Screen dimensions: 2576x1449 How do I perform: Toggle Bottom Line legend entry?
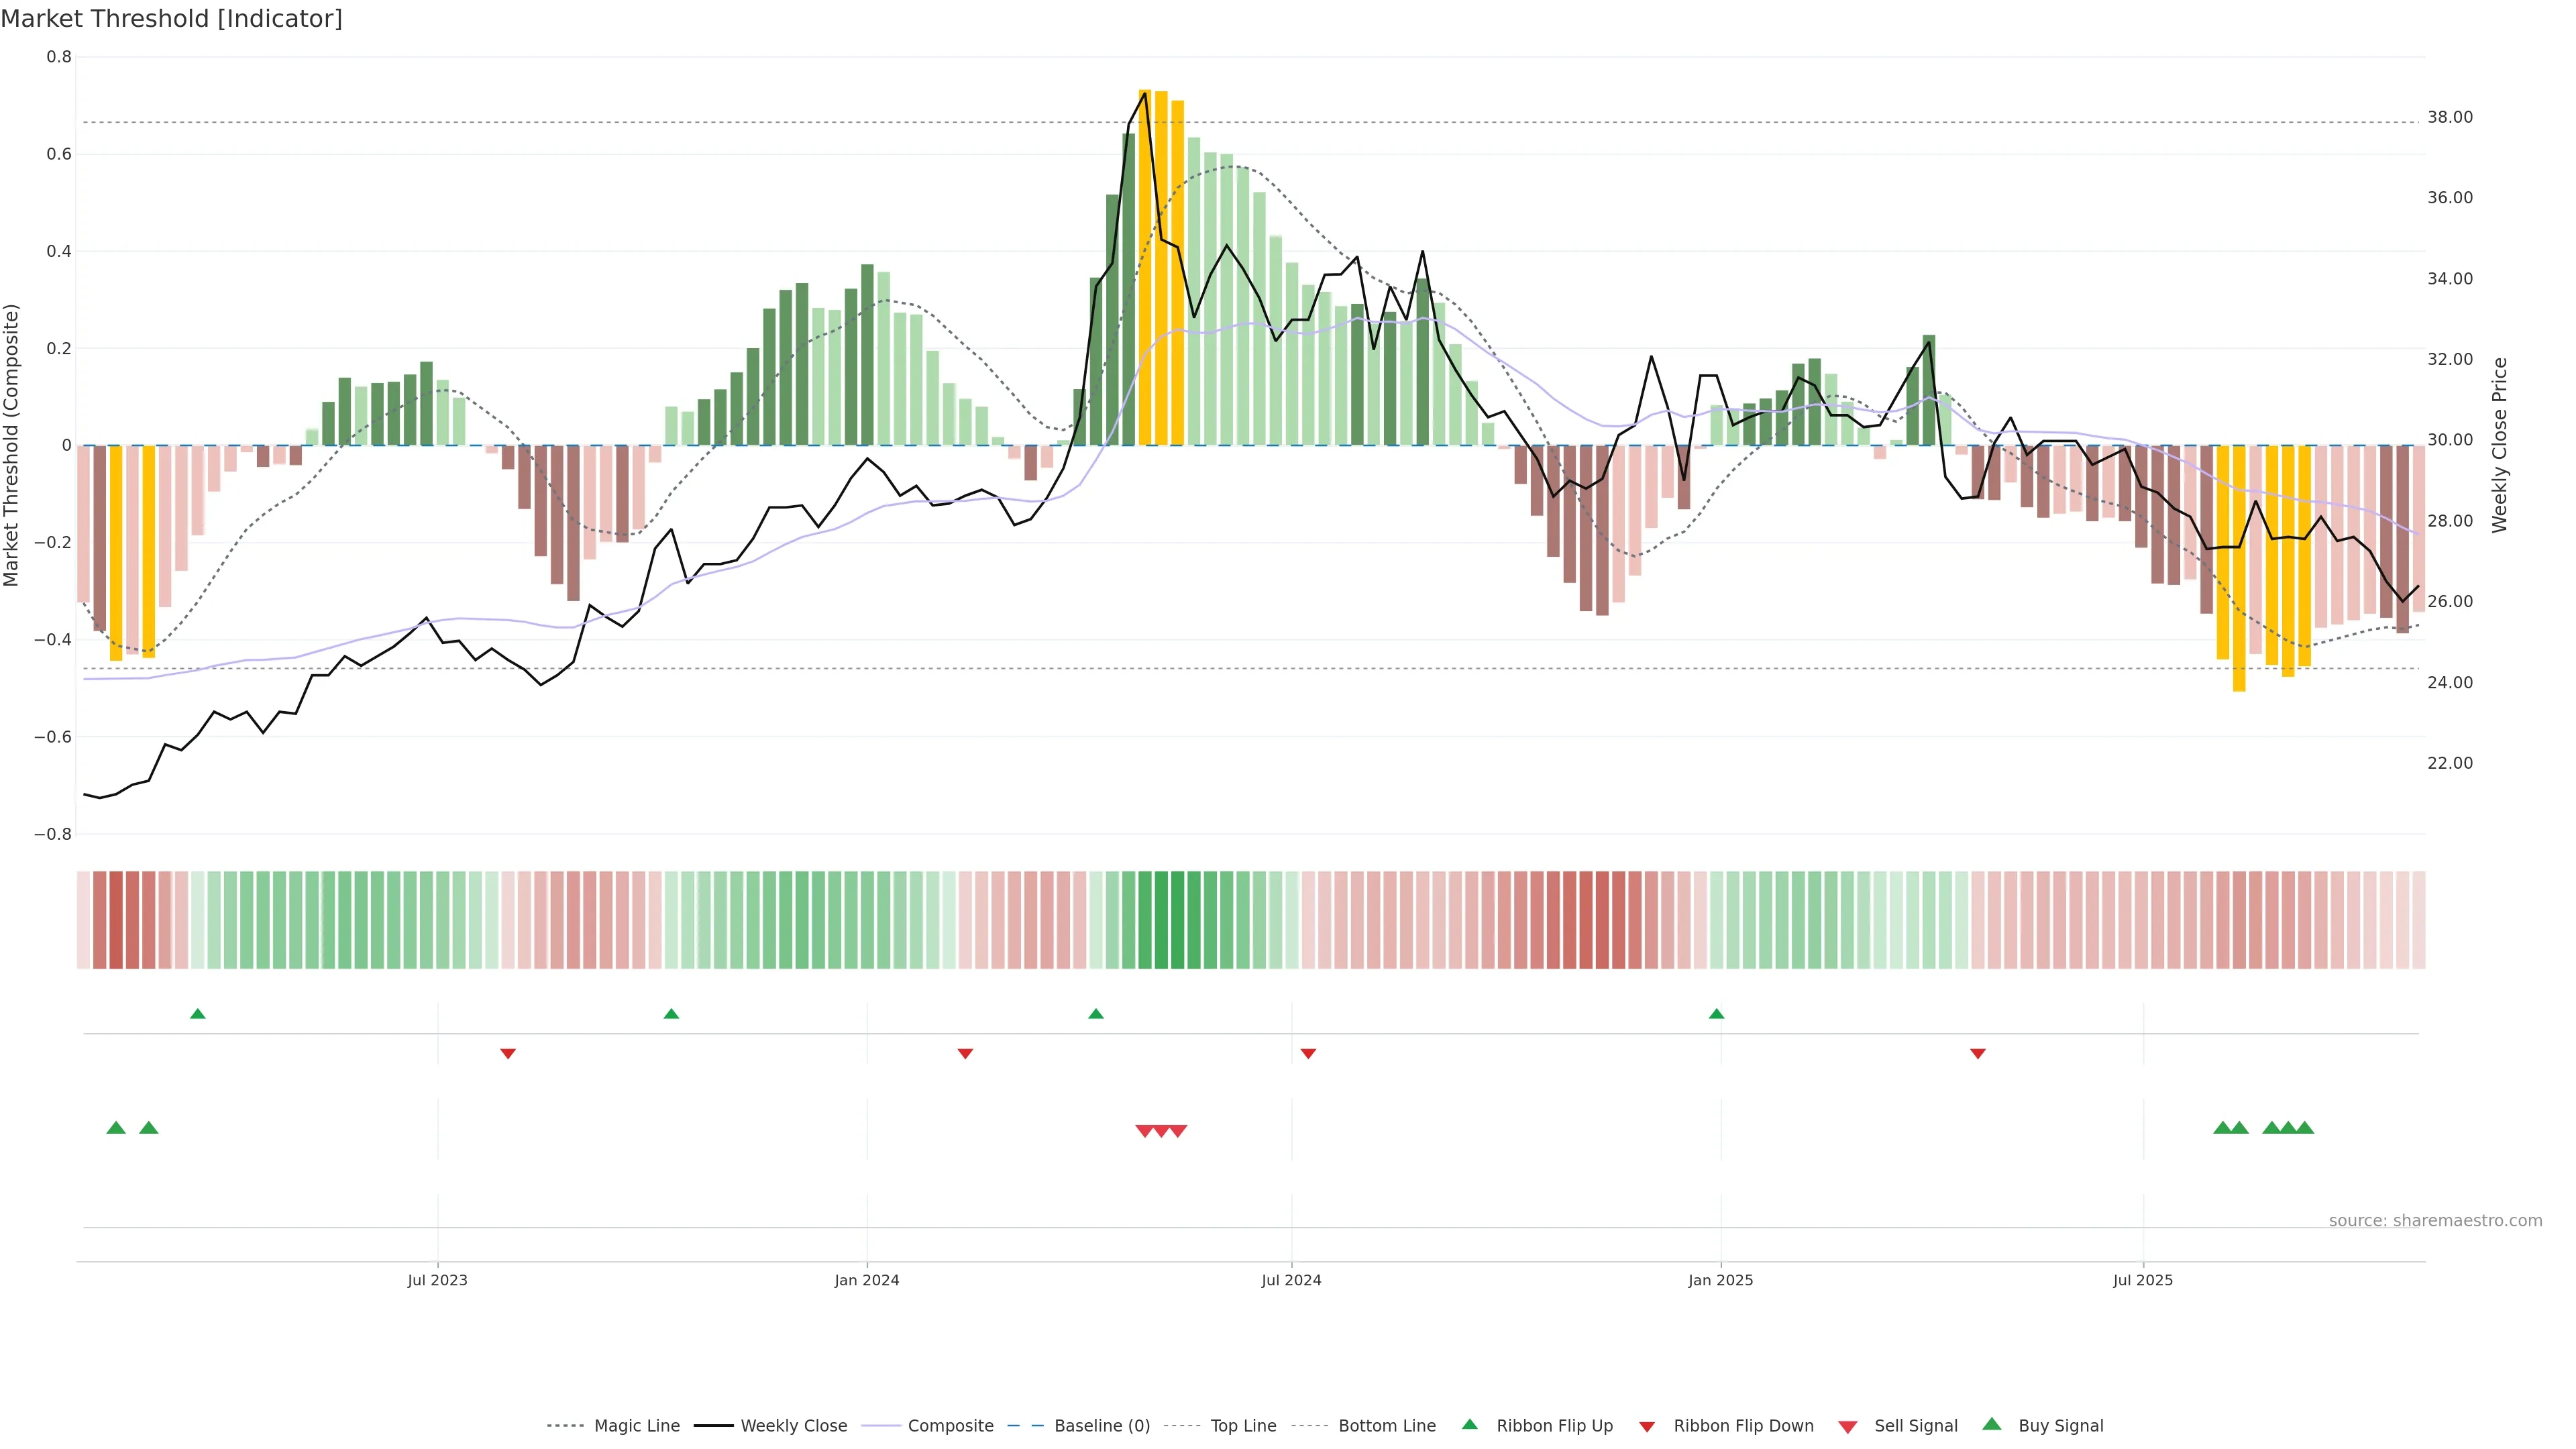pyautogui.click(x=1386, y=1426)
